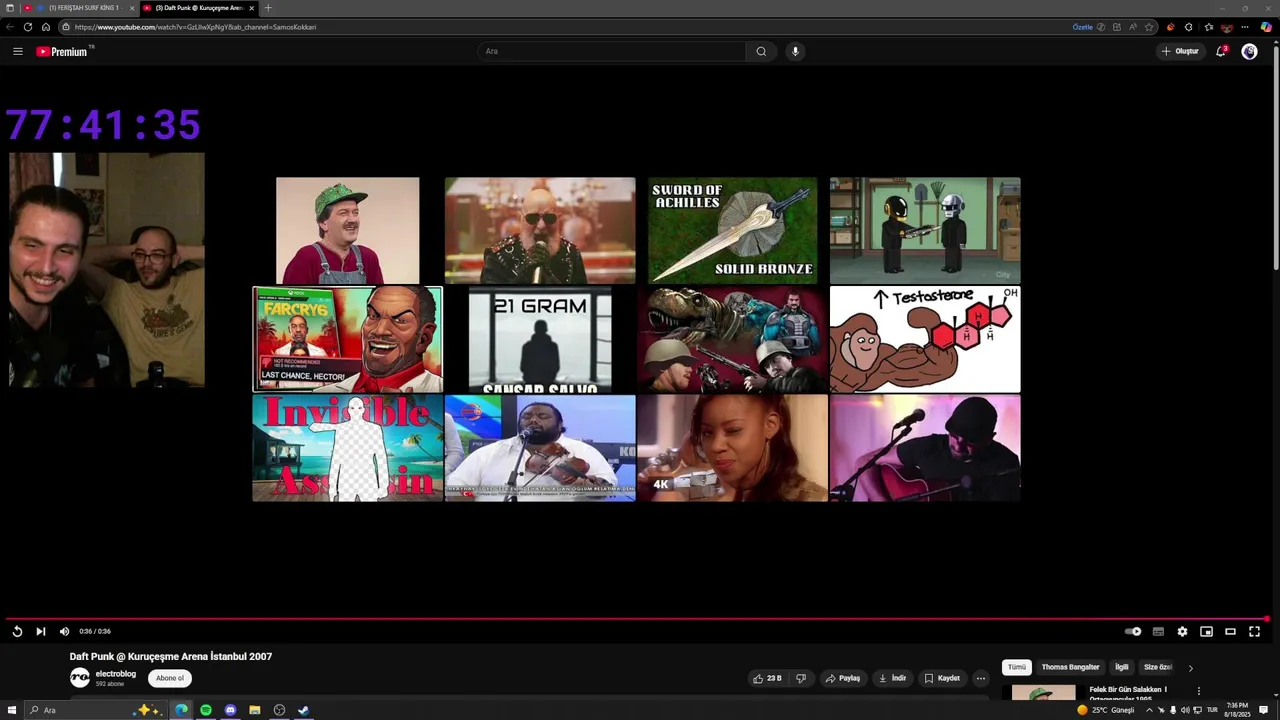
Task: Open the Far Cry 6 suggested video
Action: coord(347,339)
